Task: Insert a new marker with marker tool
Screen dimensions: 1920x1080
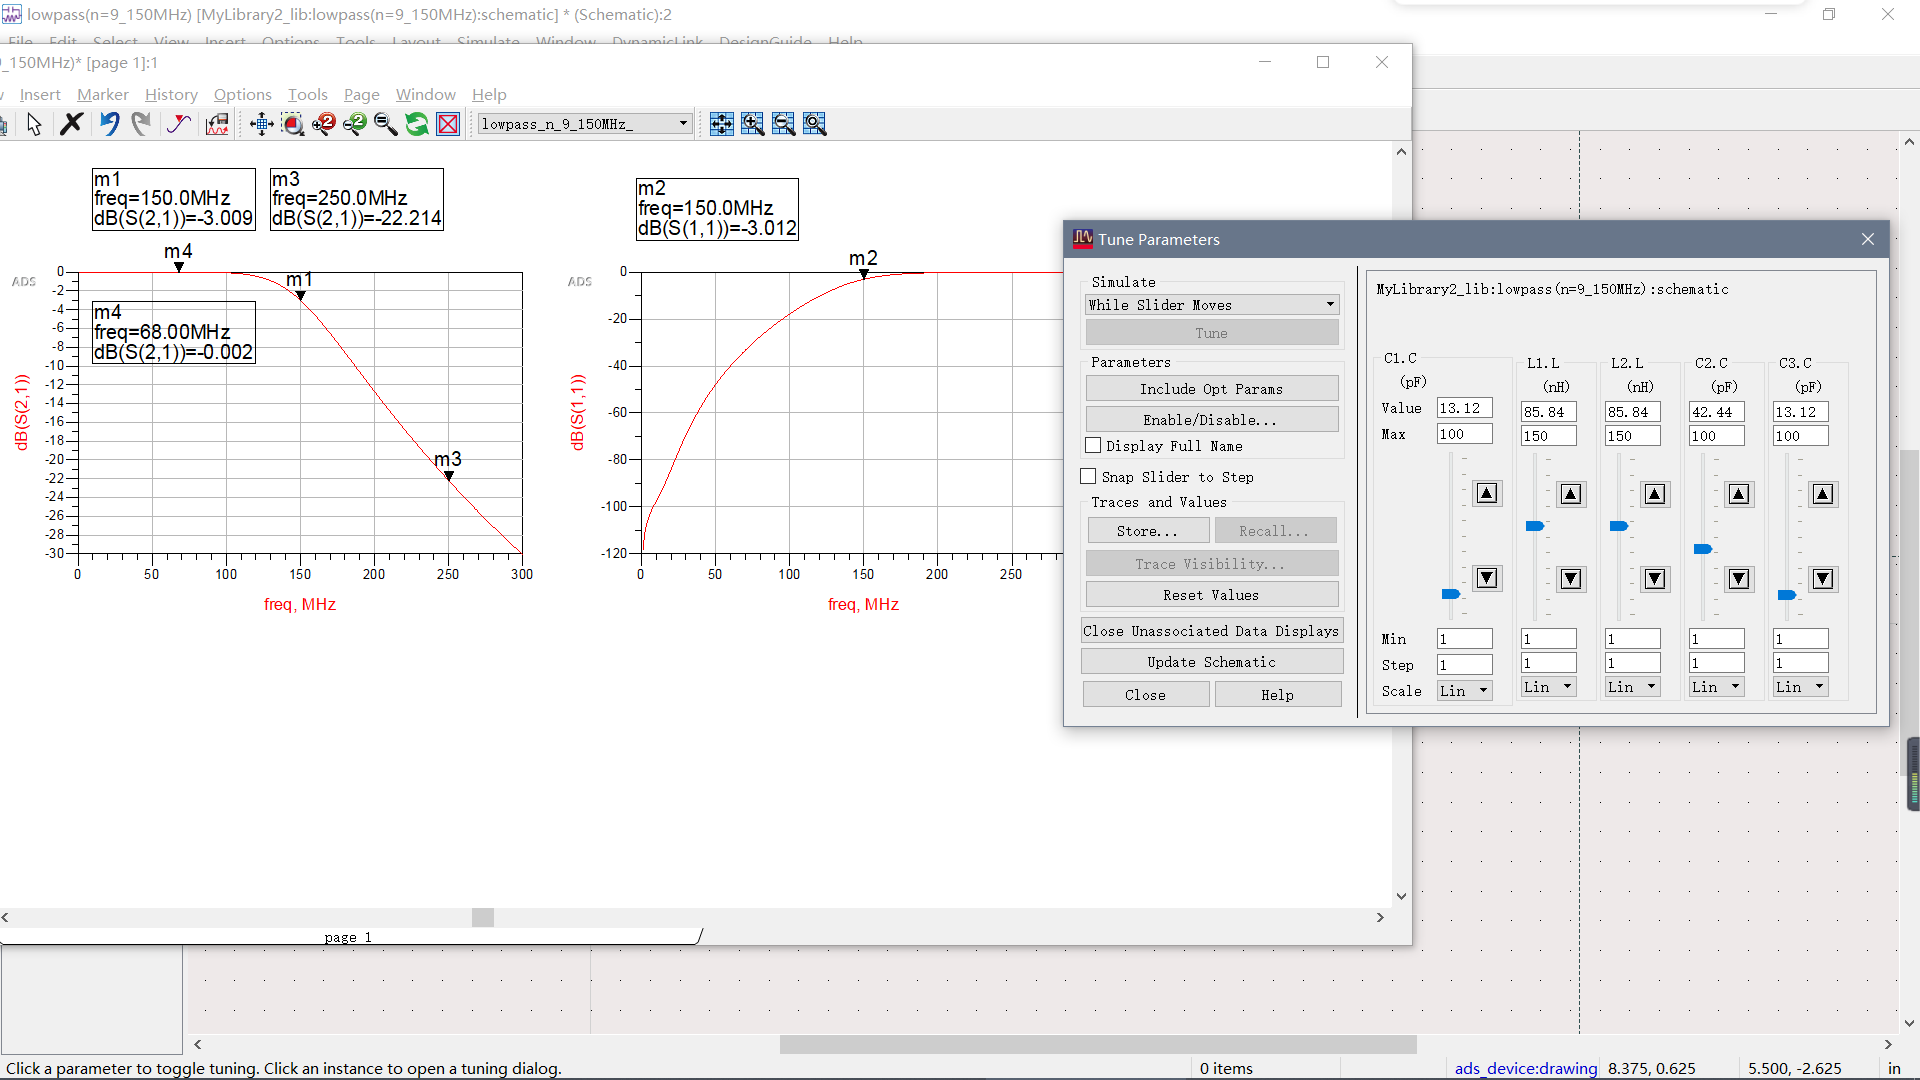Action: click(x=179, y=124)
